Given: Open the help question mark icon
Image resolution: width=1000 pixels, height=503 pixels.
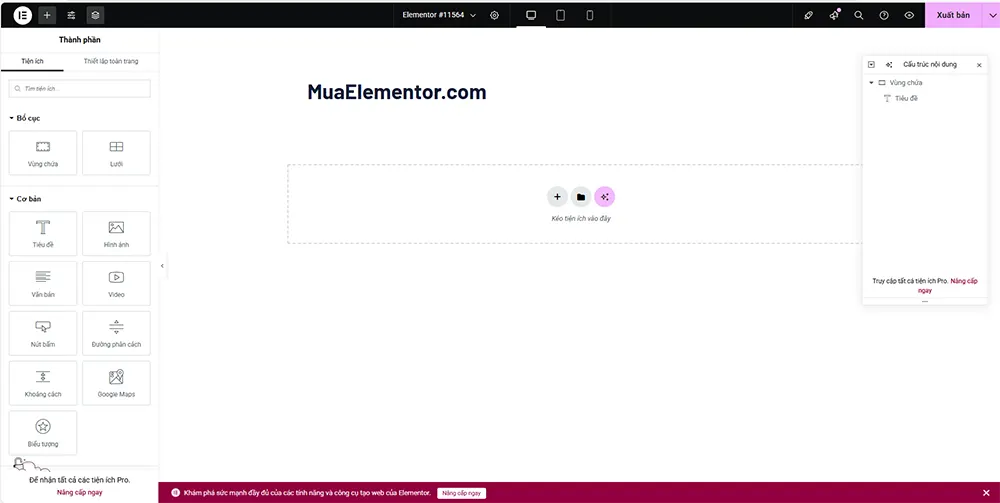Looking at the screenshot, I should (x=884, y=15).
